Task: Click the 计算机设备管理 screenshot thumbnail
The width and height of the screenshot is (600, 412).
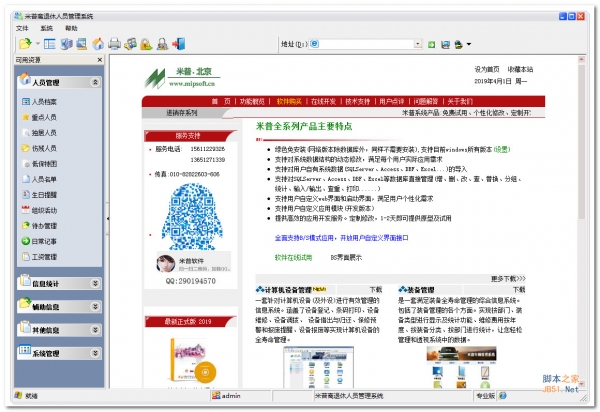Action: tap(318, 367)
